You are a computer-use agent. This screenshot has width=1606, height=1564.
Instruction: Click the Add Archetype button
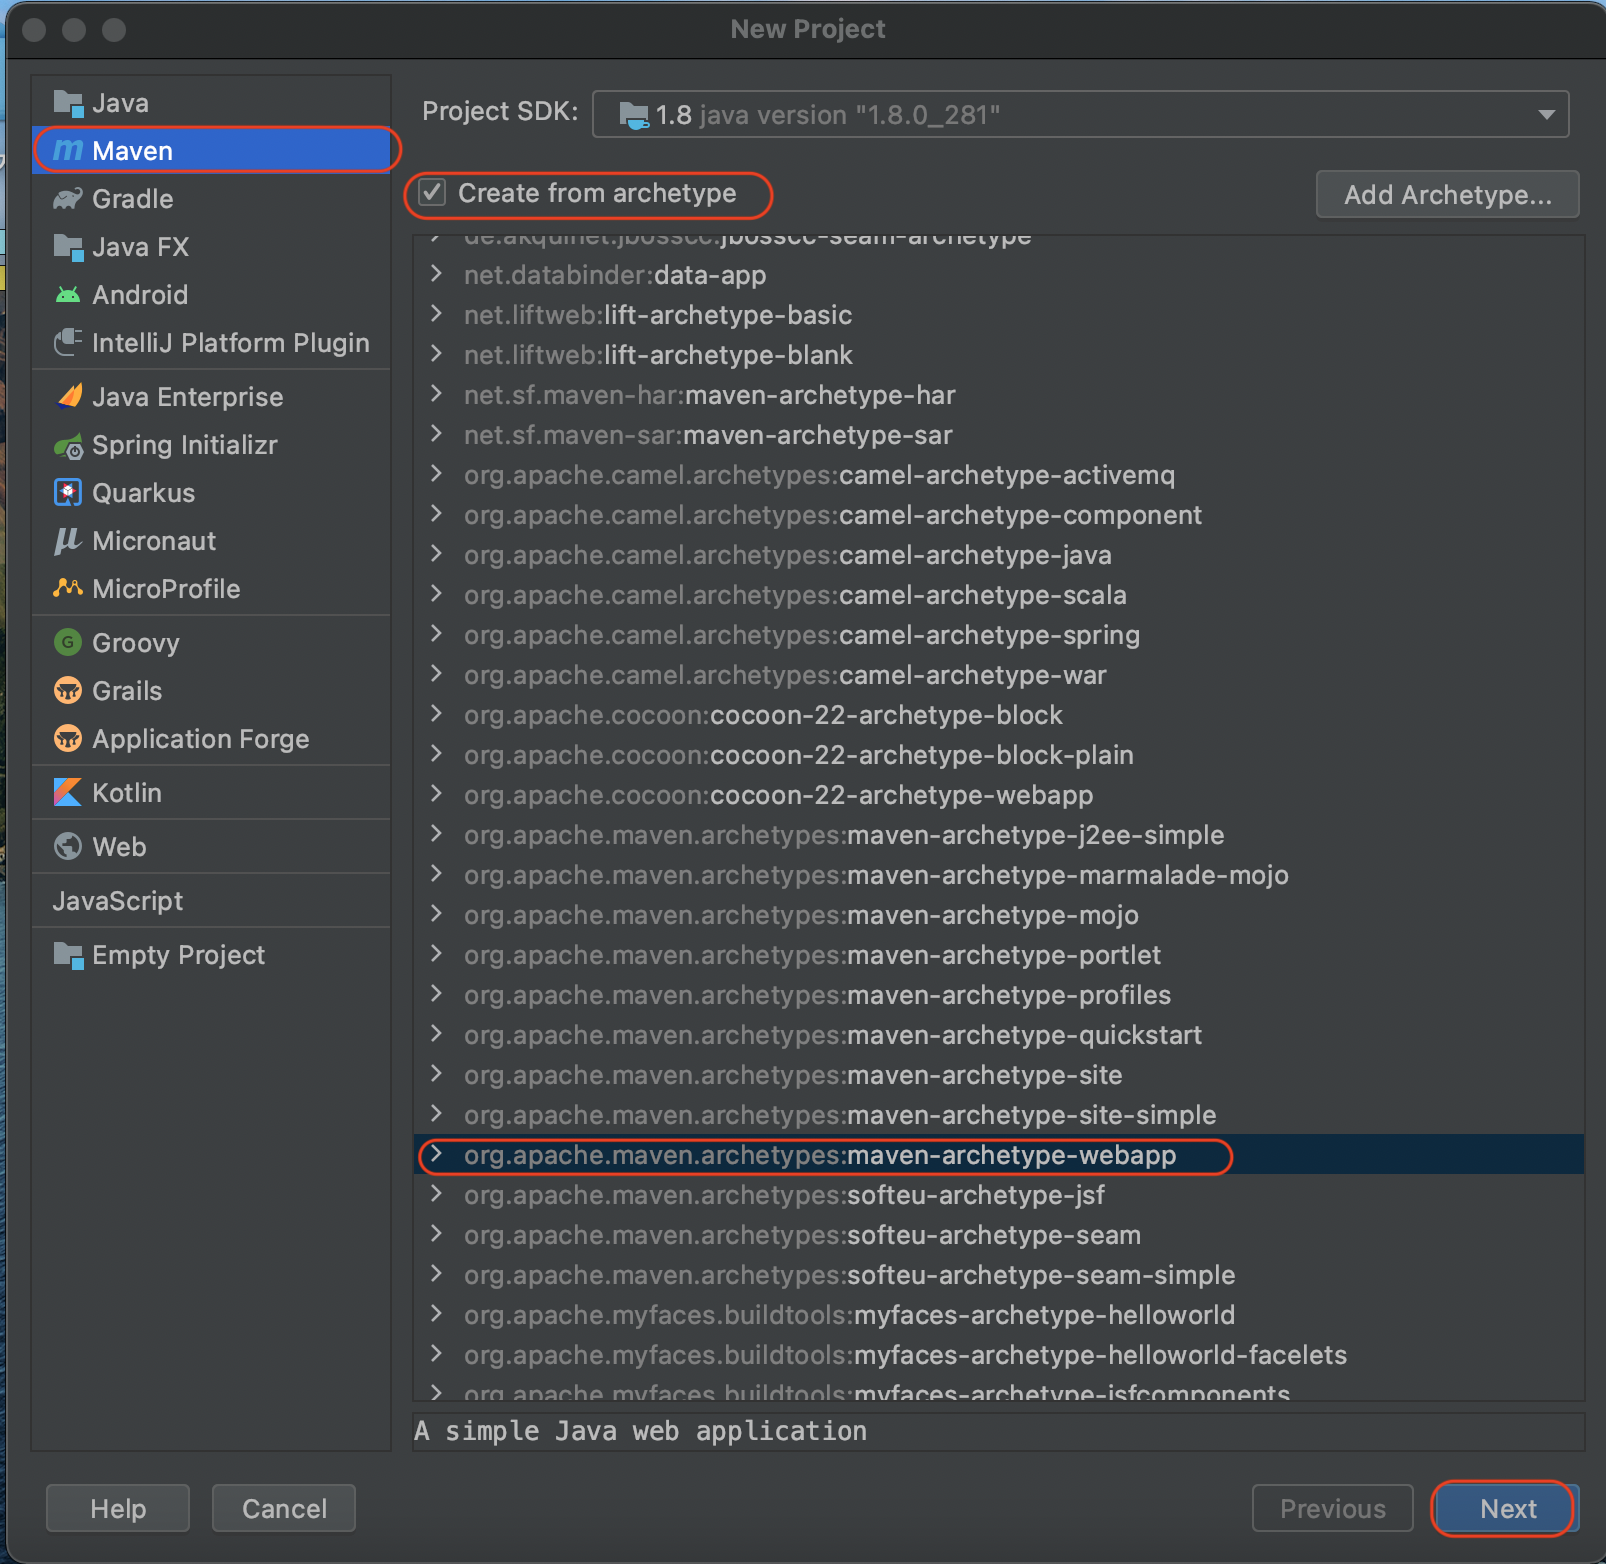click(x=1447, y=194)
